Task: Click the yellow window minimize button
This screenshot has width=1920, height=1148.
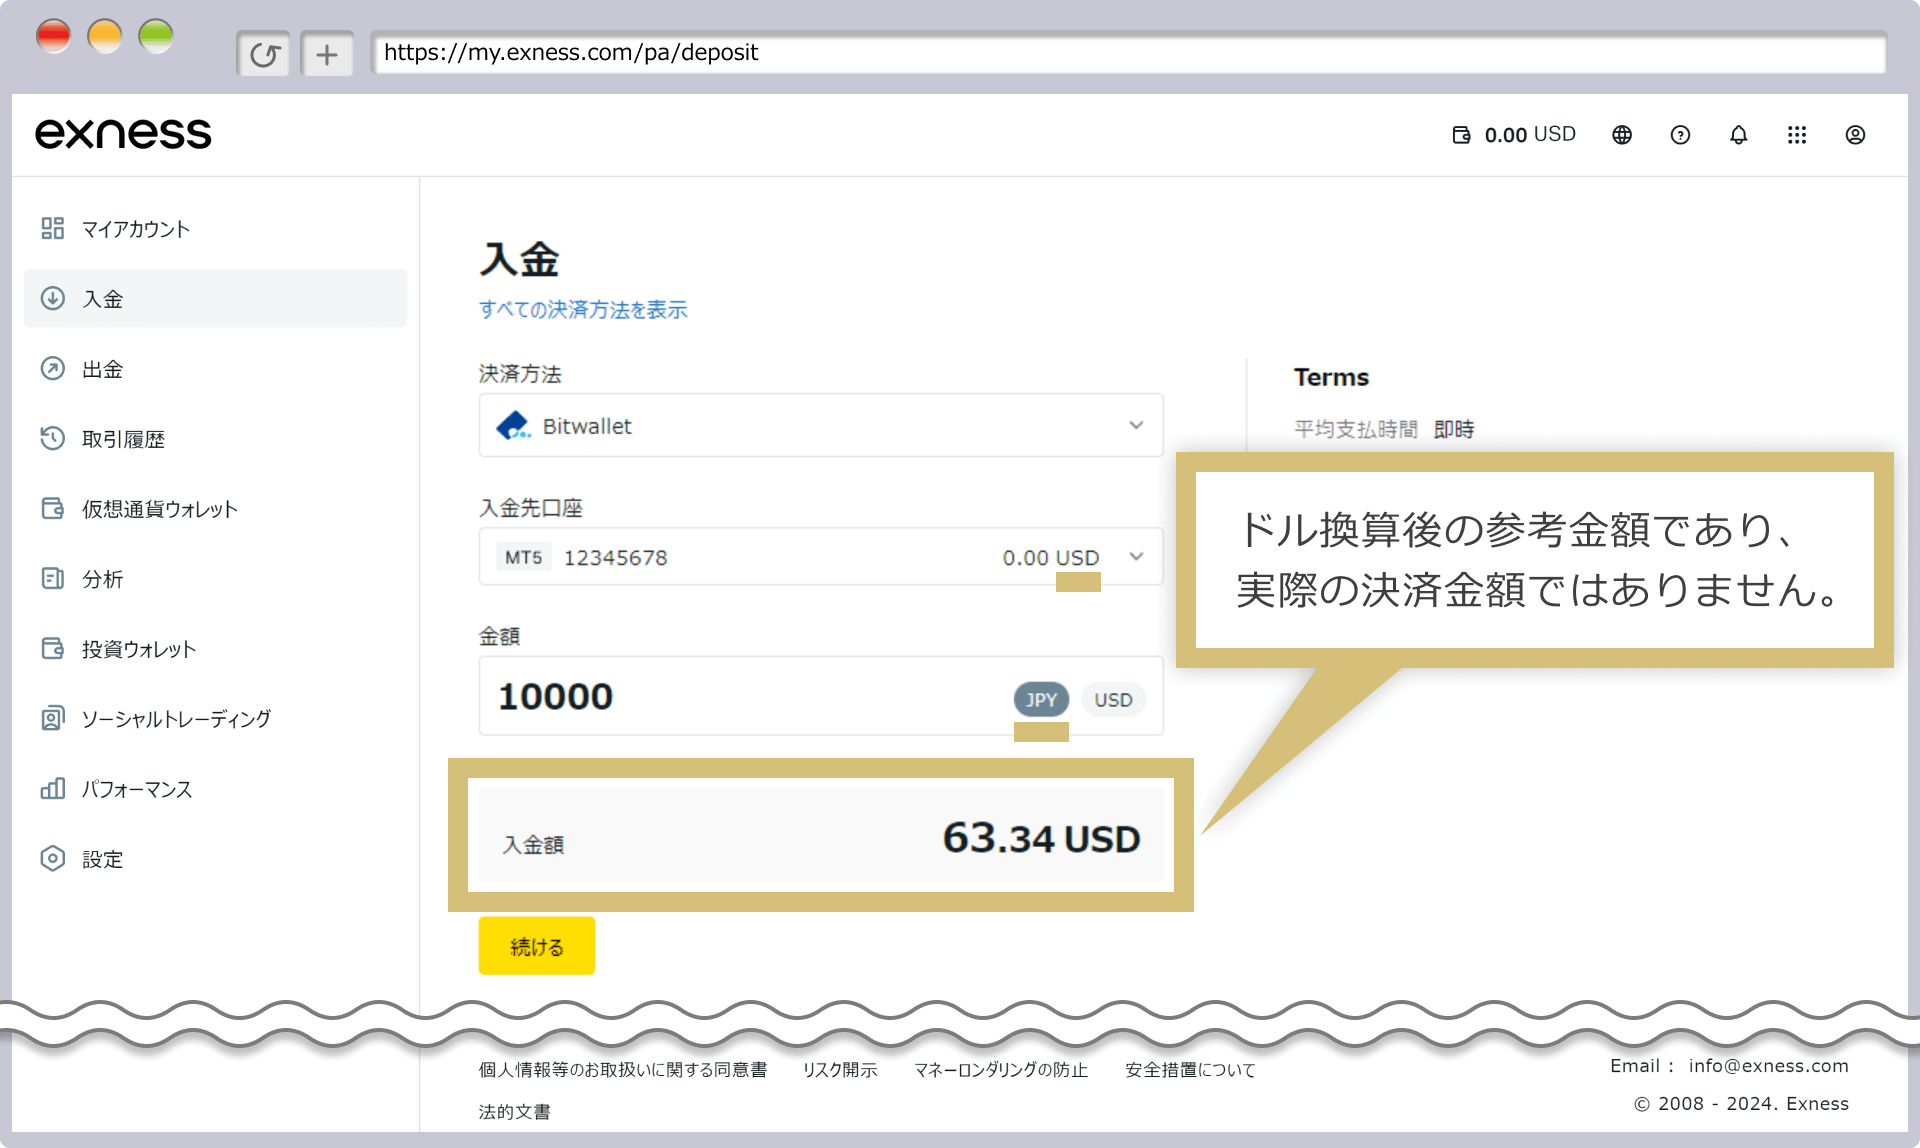Action: (105, 36)
